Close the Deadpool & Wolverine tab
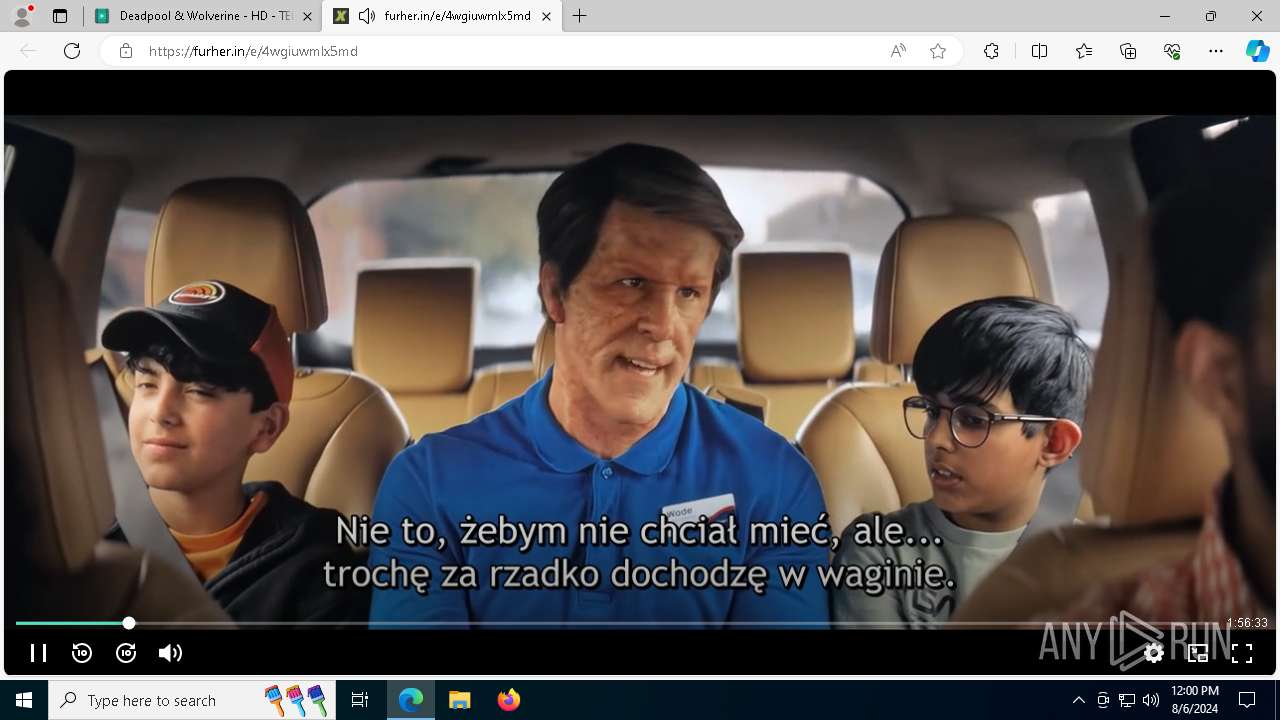The width and height of the screenshot is (1280, 720). click(x=307, y=16)
